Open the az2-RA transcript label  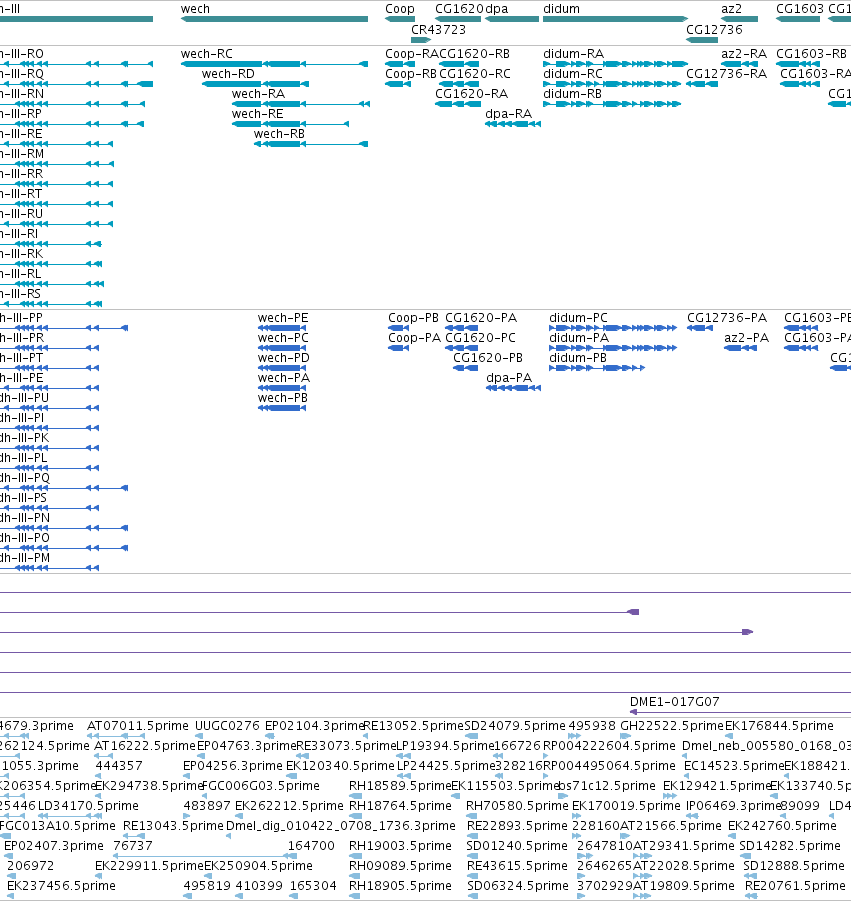click(744, 53)
